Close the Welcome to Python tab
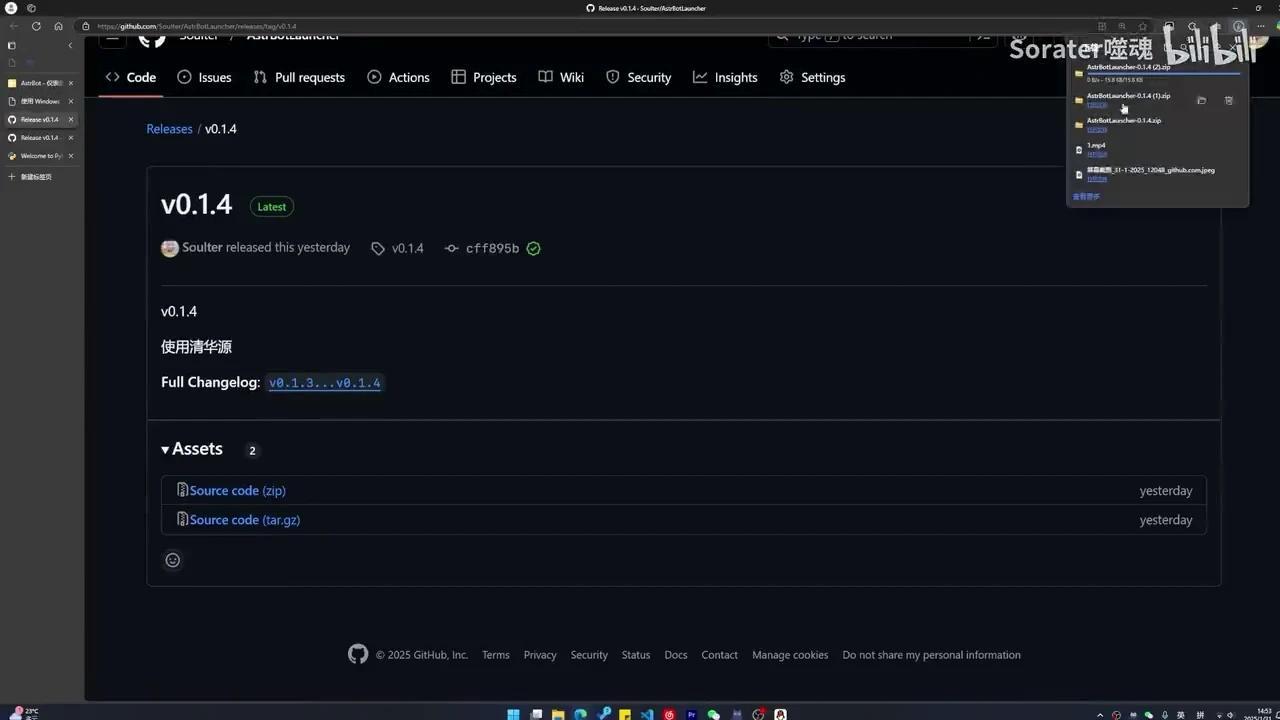The image size is (1280, 720). (70, 156)
